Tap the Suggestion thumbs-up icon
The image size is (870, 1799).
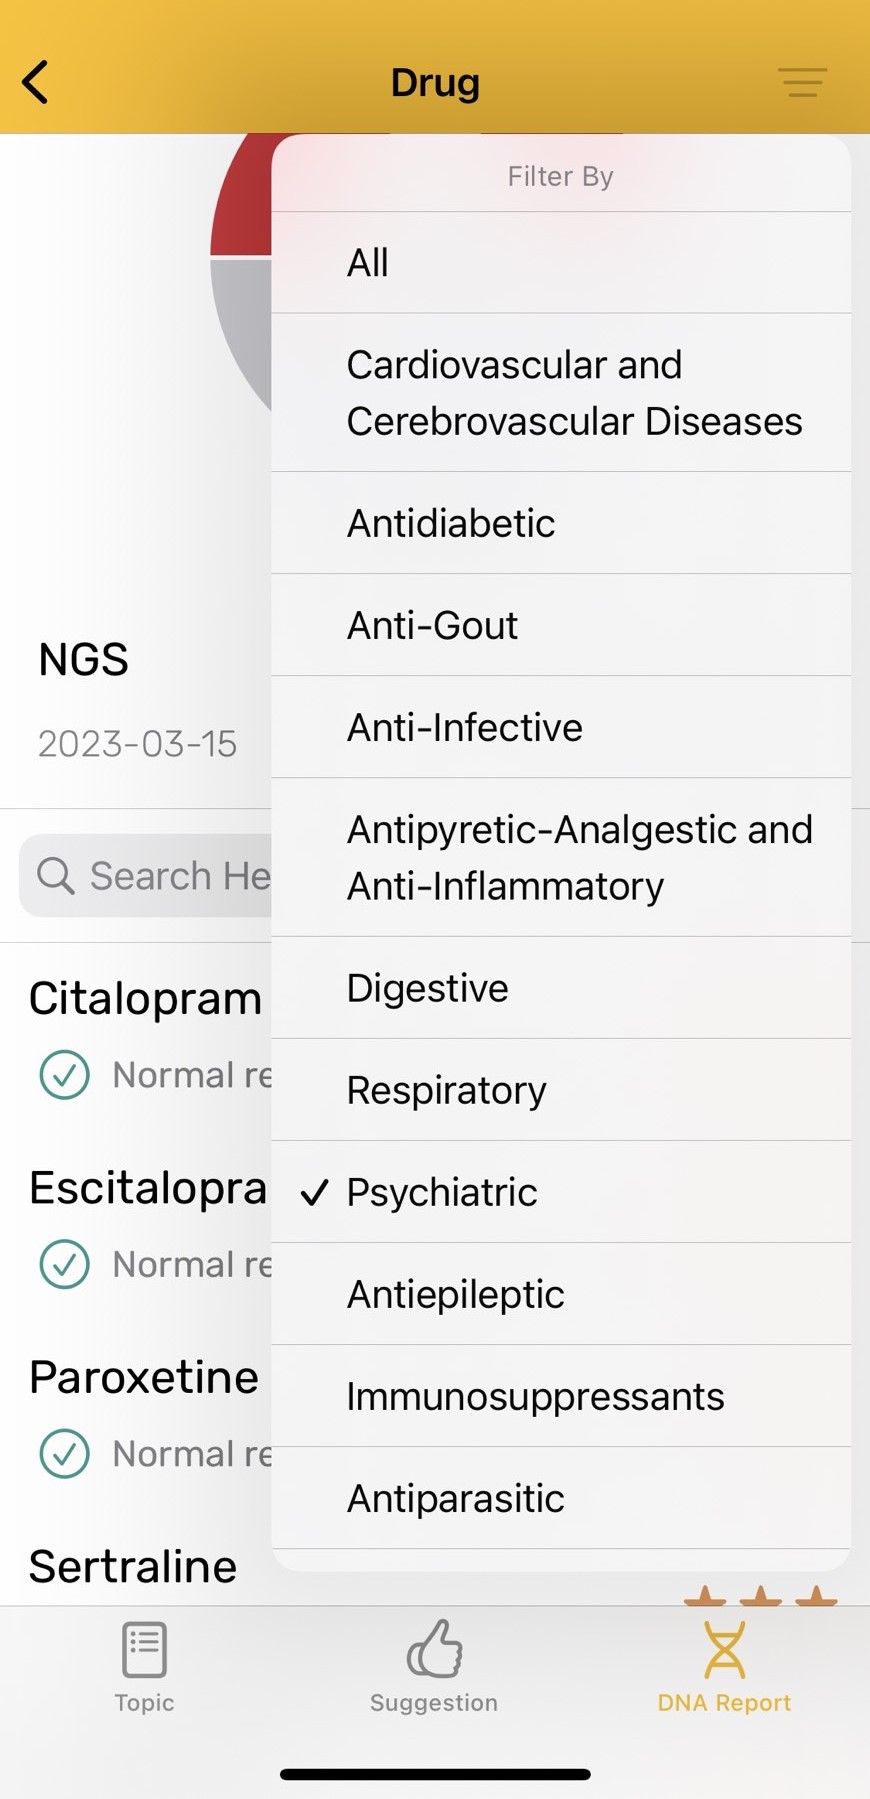[x=434, y=1650]
